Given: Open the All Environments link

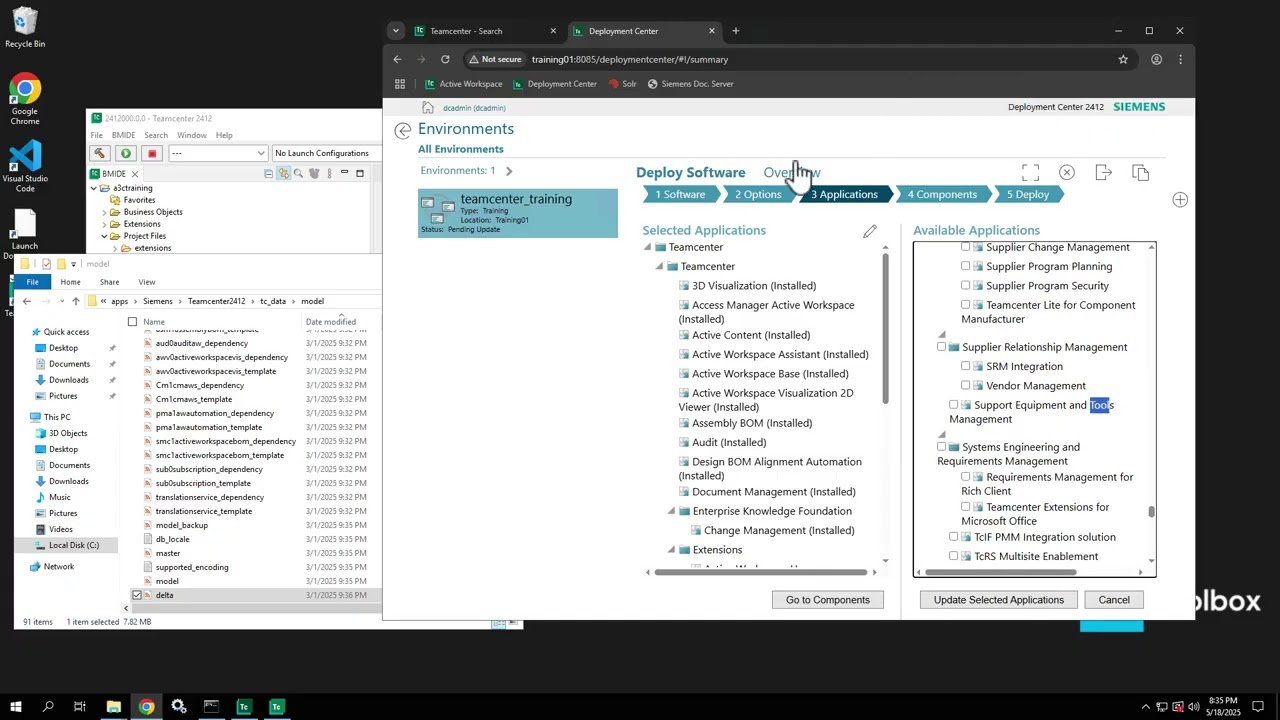Looking at the screenshot, I should [x=461, y=150].
